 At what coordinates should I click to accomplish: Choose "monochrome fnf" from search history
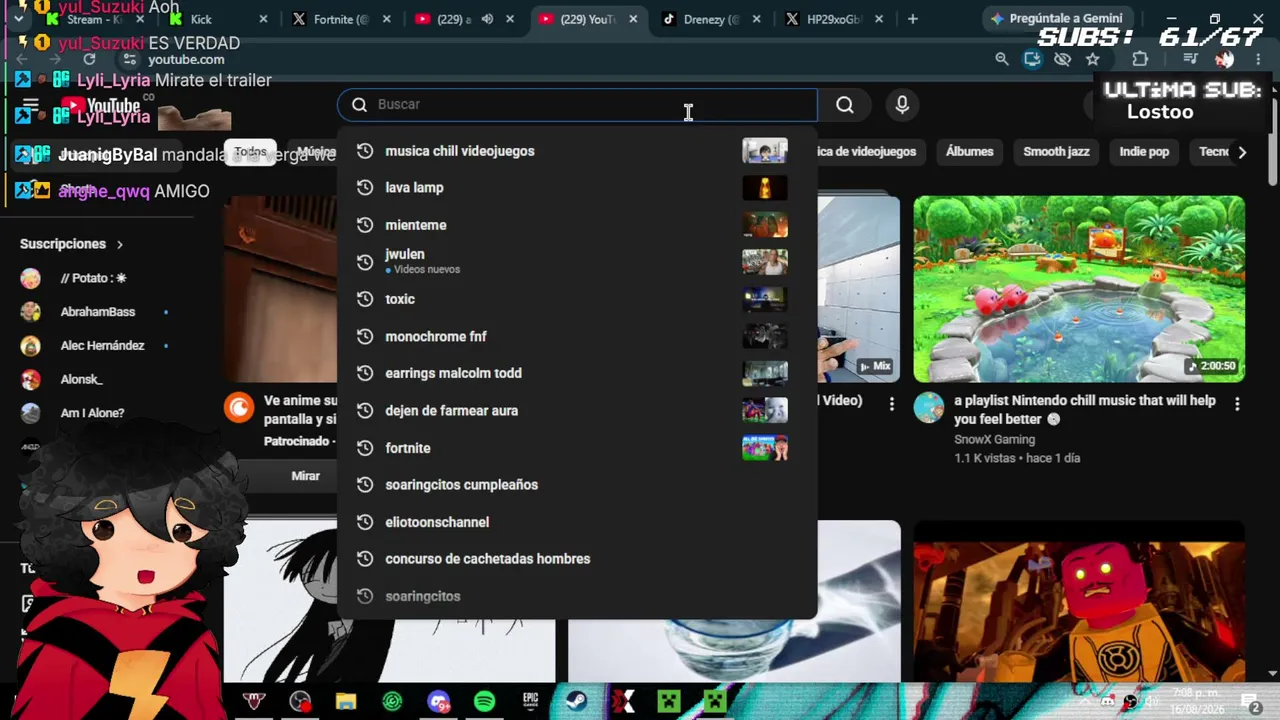(577, 336)
